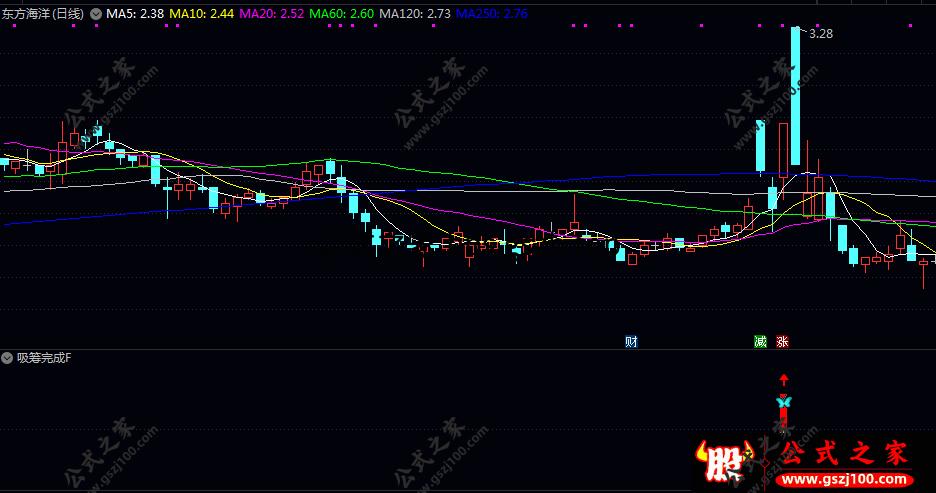Select the MA60: 2.60 indicator label
This screenshot has height=493, width=936.
[341, 14]
